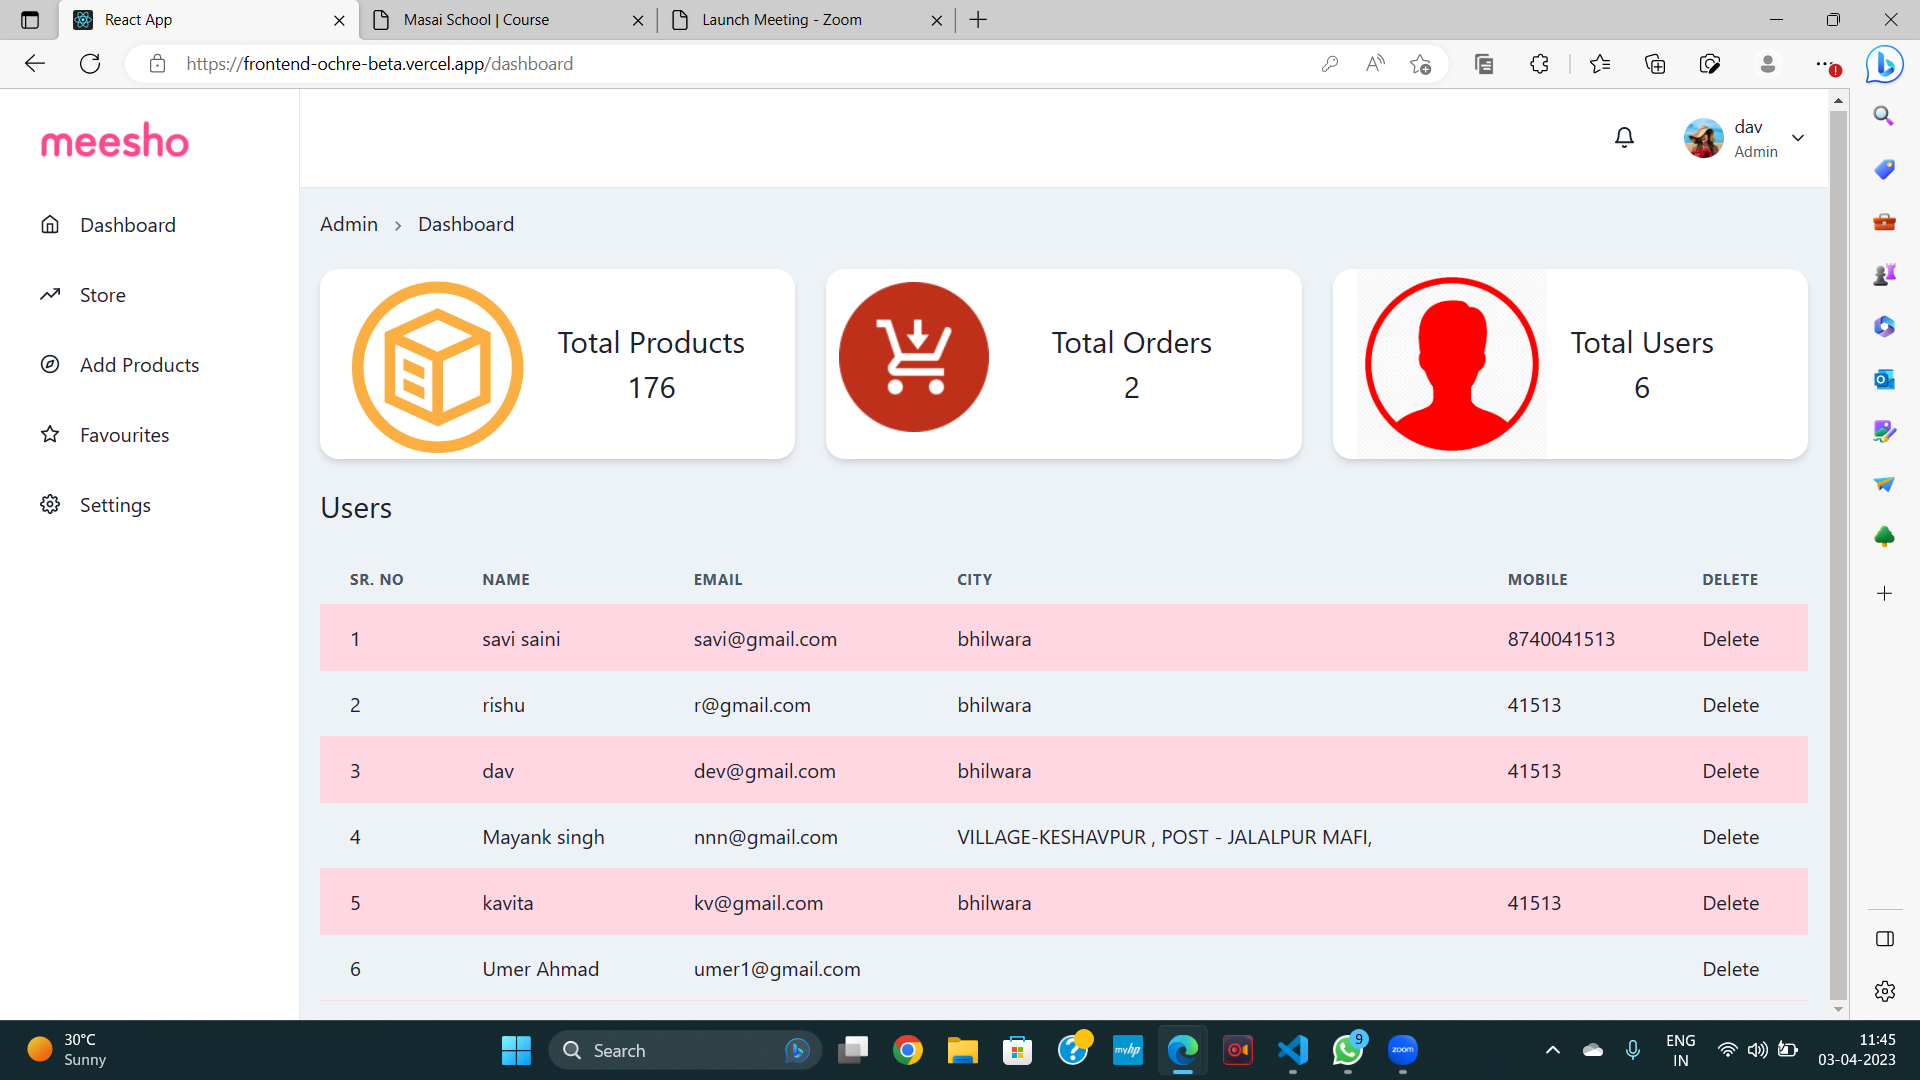Open Store in the sidebar
Screen dimensions: 1920x1080
tap(102, 295)
